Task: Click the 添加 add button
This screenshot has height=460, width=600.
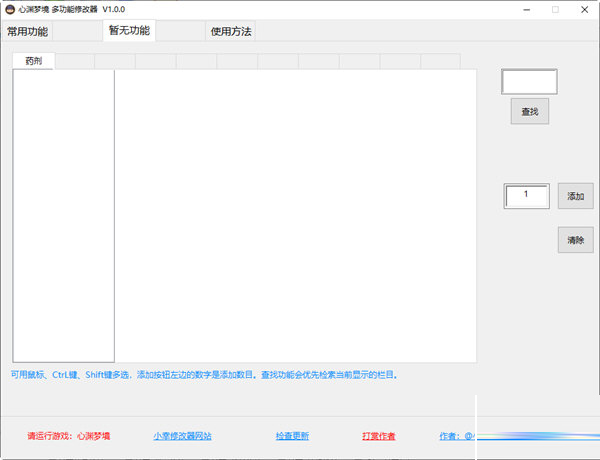Action: pos(576,196)
